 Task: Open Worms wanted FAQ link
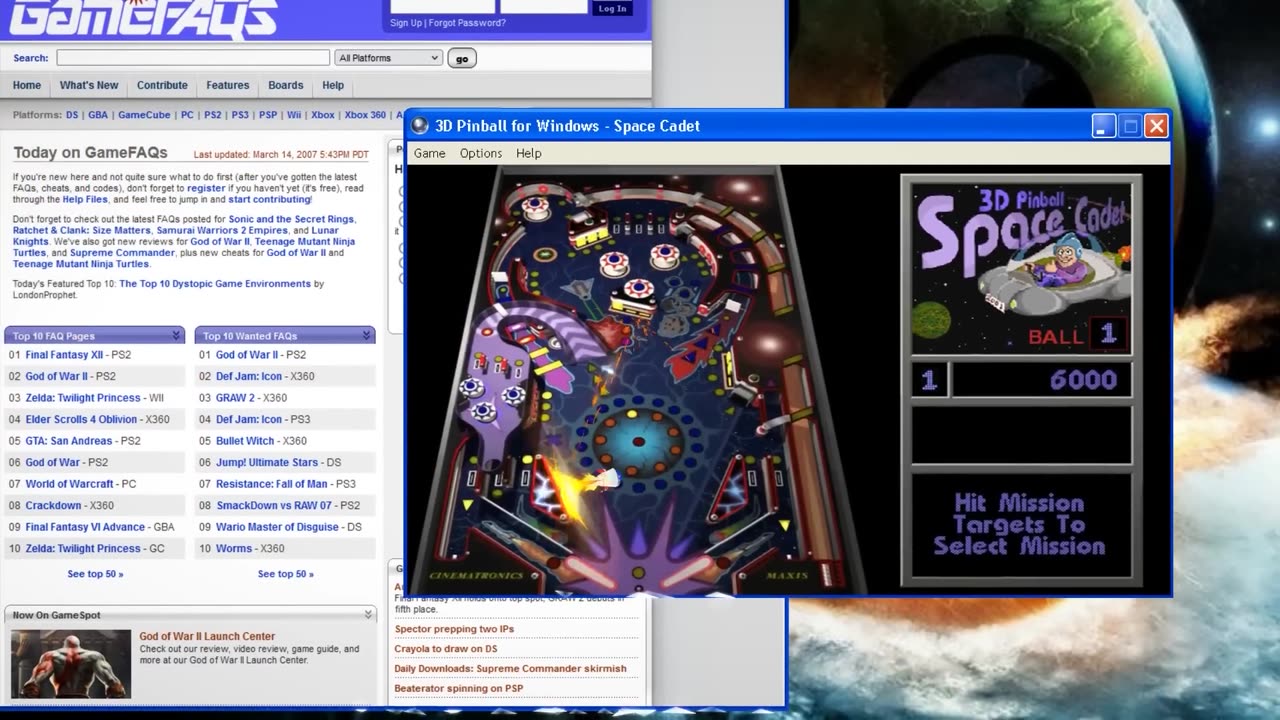[234, 549]
